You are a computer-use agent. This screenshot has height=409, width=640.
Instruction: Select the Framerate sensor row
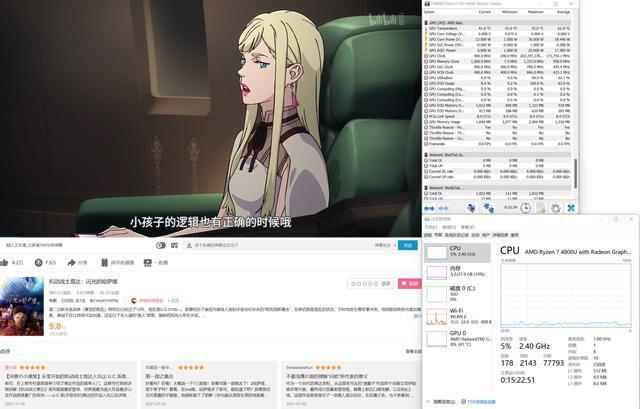(498, 144)
